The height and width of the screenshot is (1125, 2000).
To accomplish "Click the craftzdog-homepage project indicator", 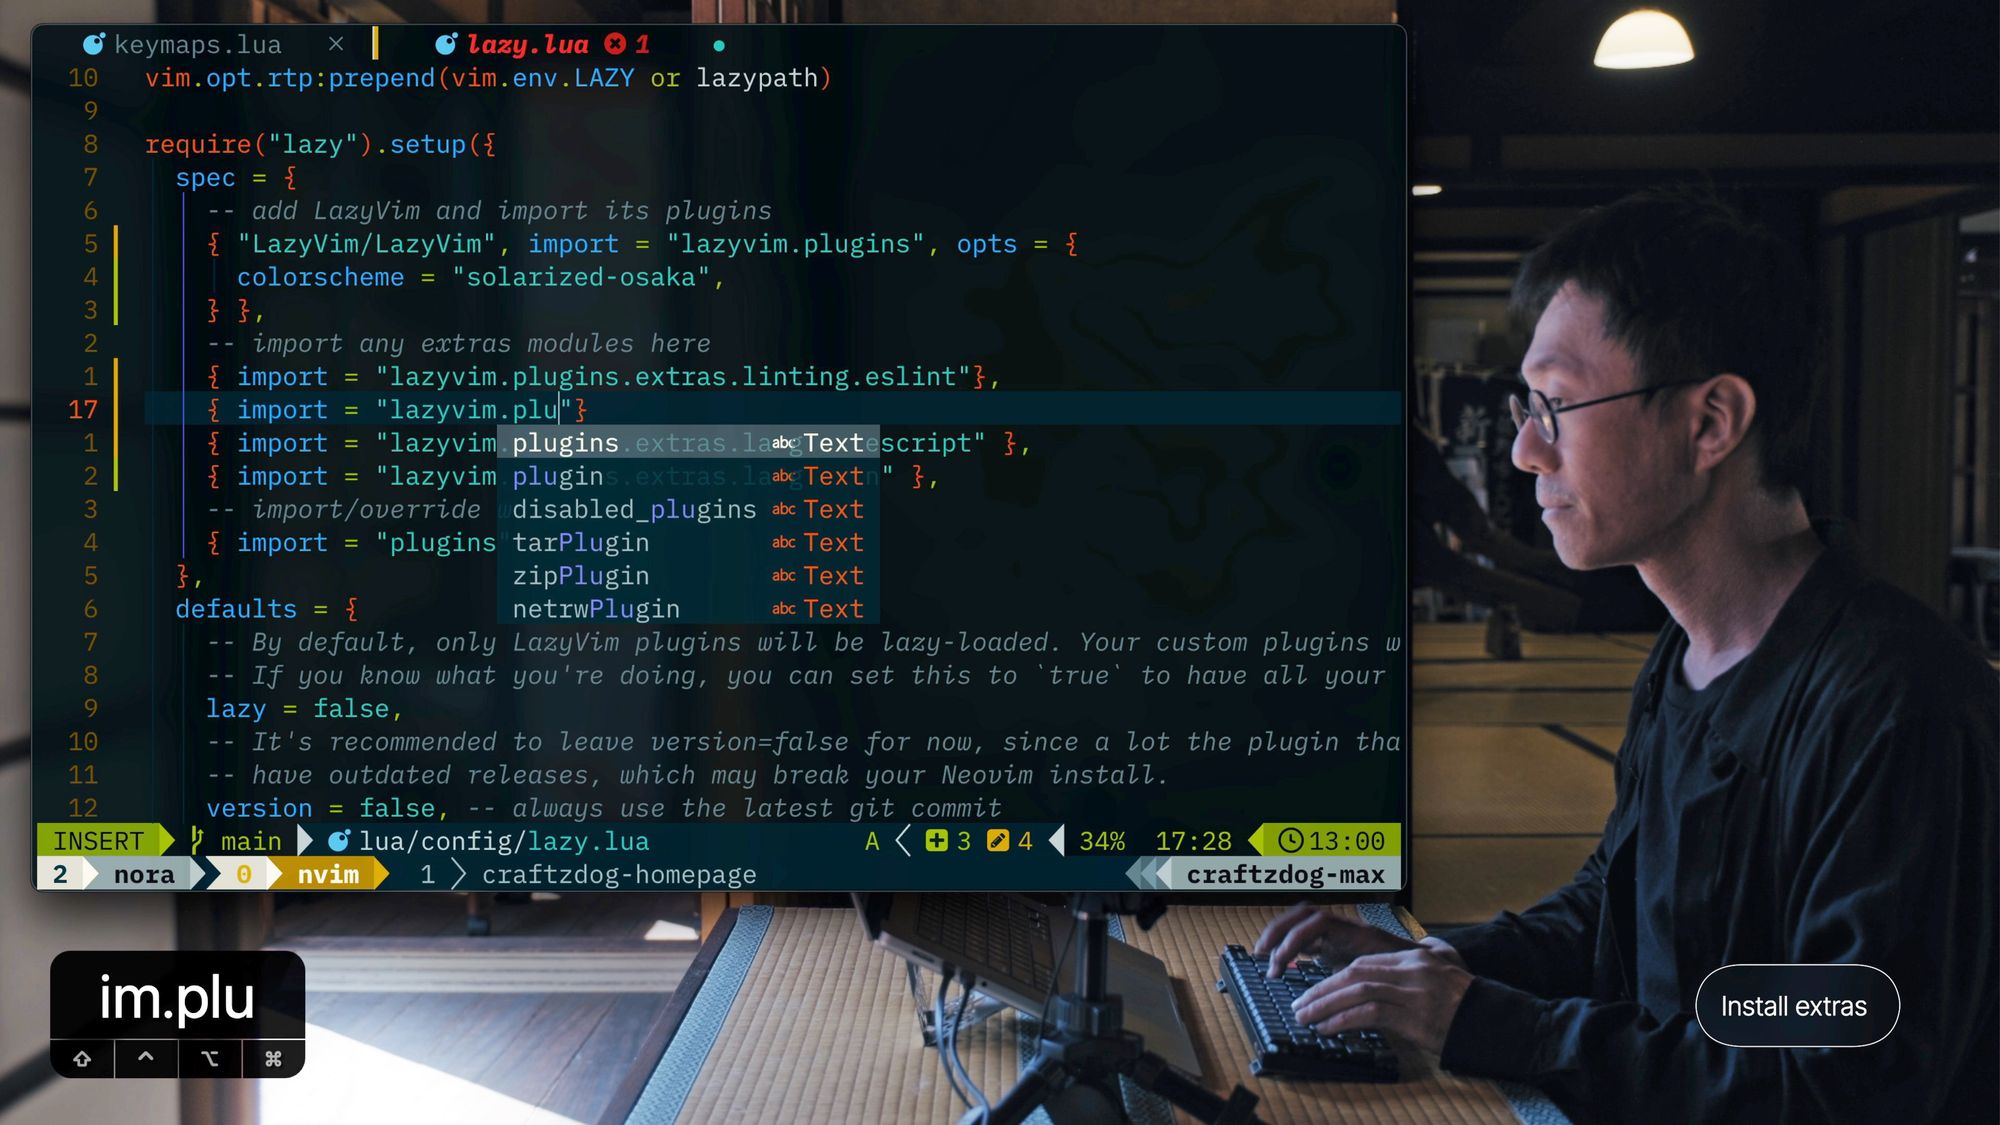I will (618, 874).
